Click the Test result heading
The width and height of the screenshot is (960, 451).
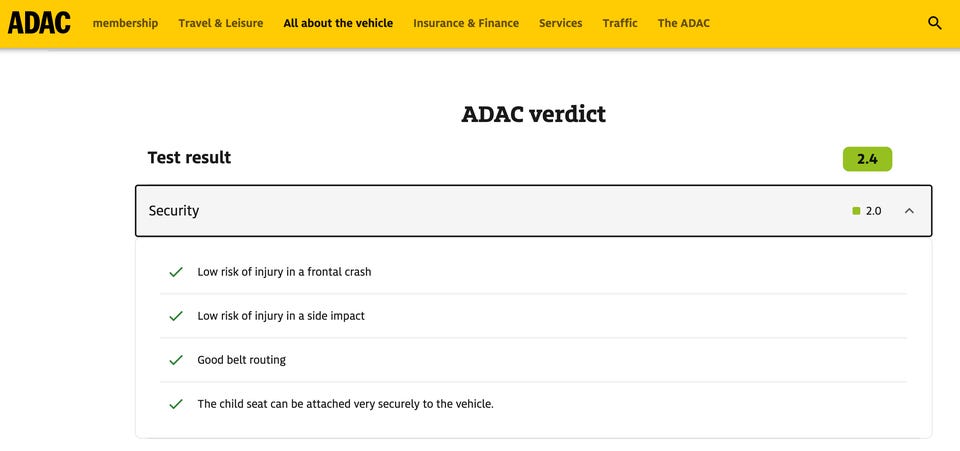tap(189, 158)
